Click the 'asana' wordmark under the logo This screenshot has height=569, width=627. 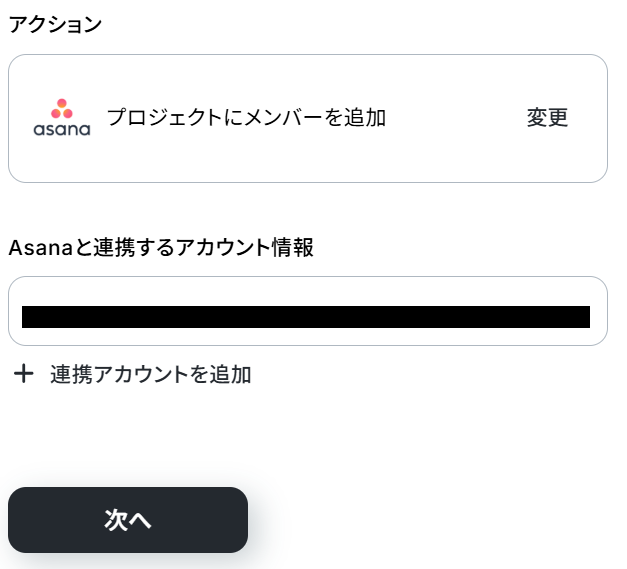[x=61, y=129]
